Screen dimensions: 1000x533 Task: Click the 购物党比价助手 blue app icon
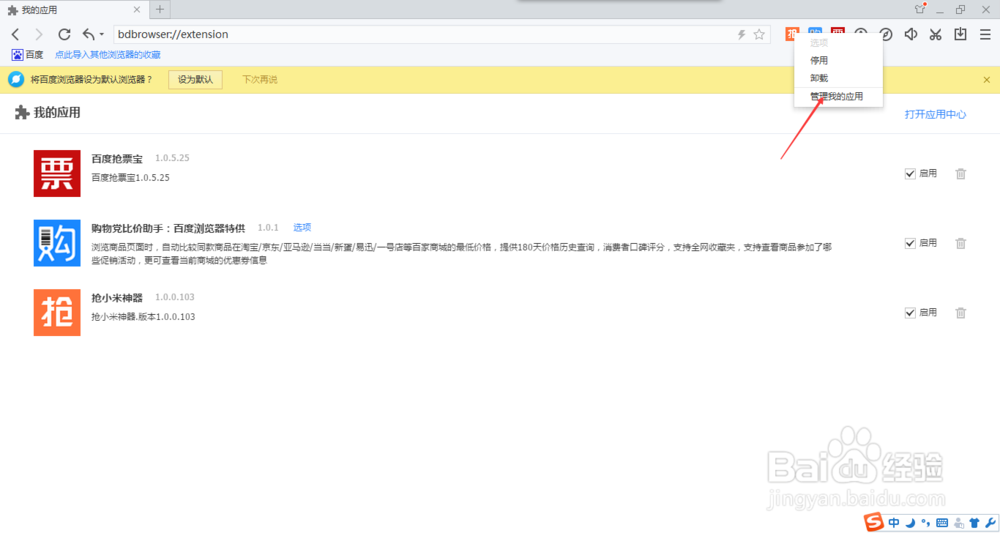57,243
